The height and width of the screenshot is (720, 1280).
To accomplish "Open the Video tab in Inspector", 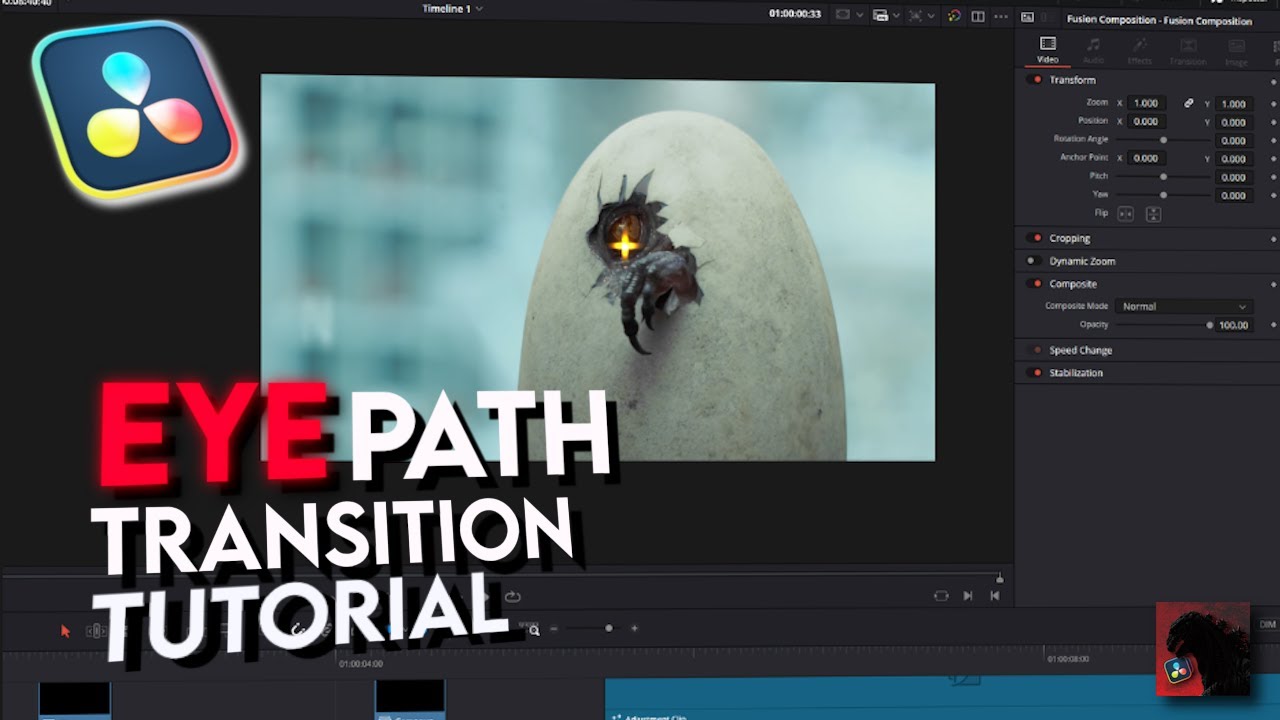I will 1047,49.
